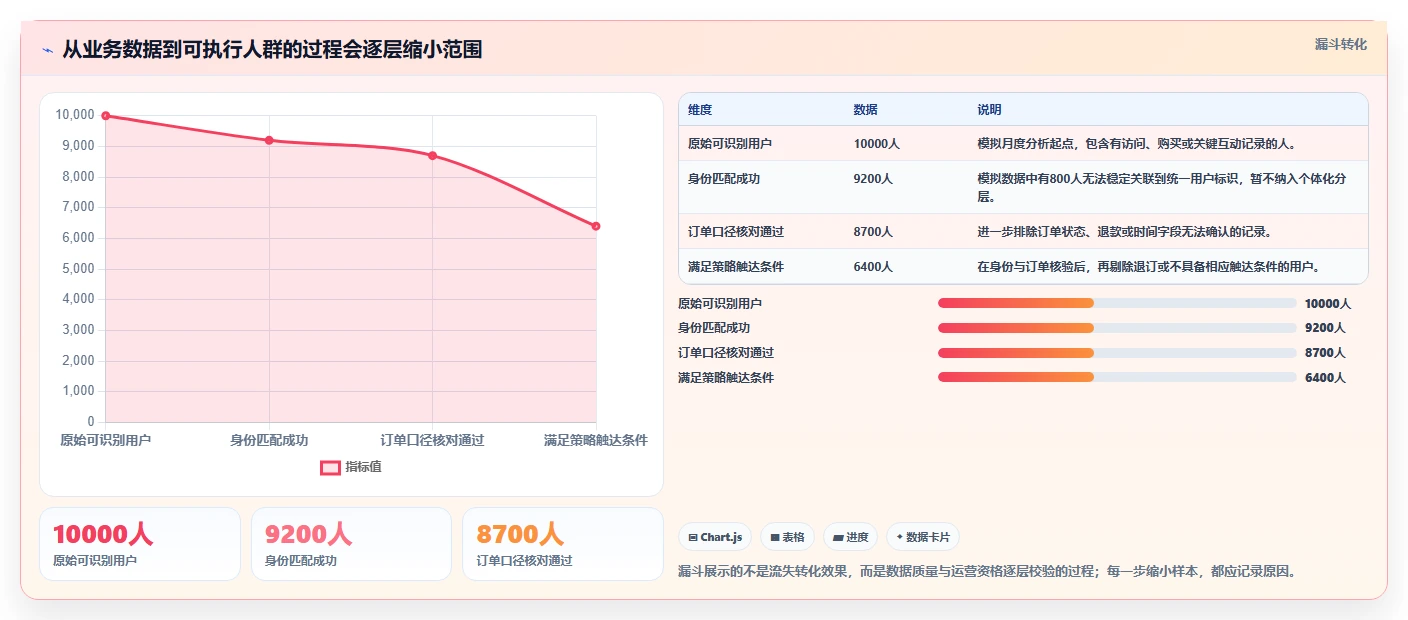Image resolution: width=1408 pixels, height=620 pixels.
Task: Click the lightning icon beside the title
Action: pos(47,50)
